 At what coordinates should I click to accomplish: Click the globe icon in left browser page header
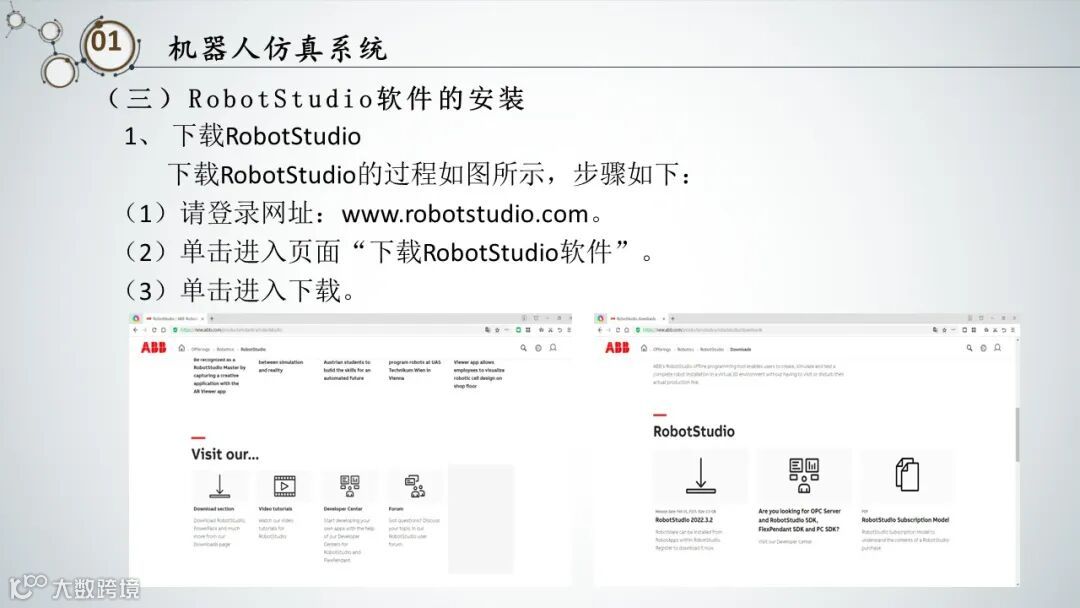point(539,348)
